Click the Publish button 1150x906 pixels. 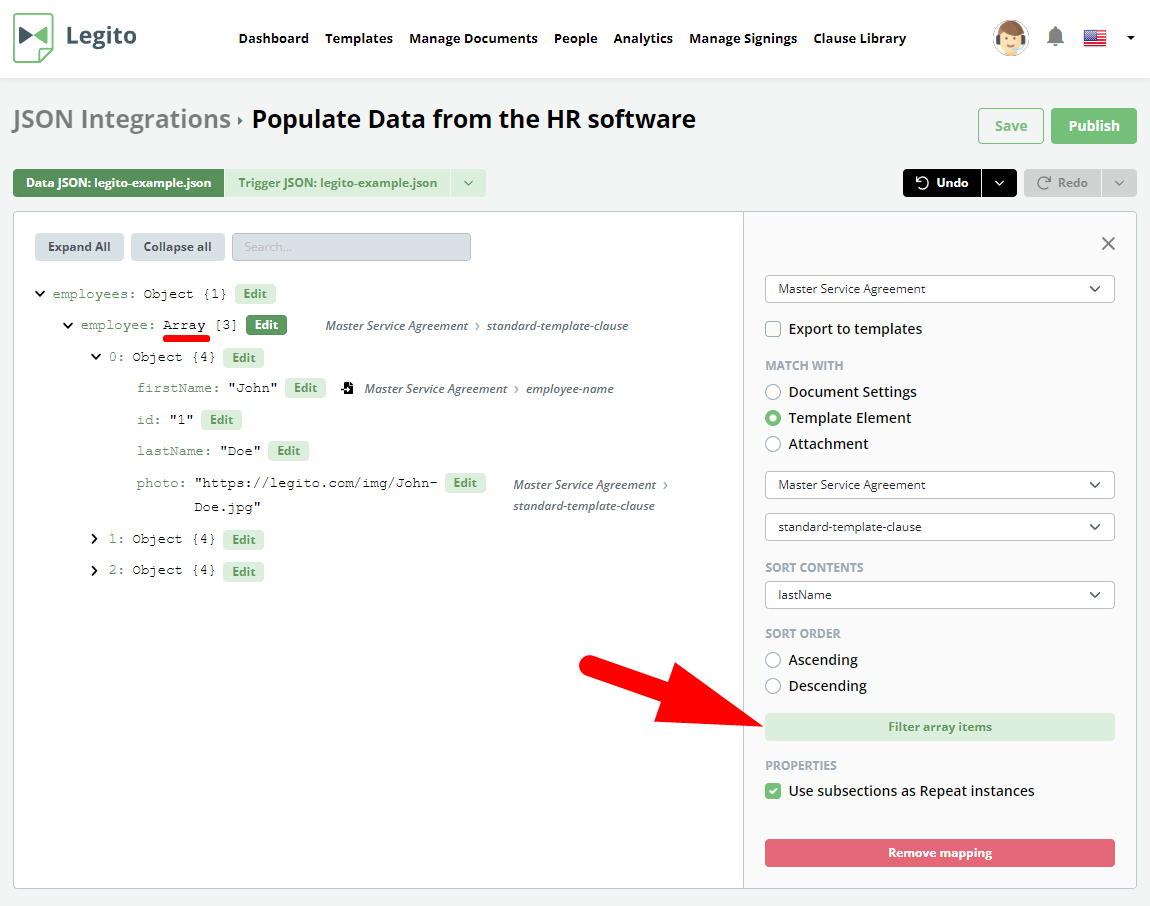tap(1094, 126)
